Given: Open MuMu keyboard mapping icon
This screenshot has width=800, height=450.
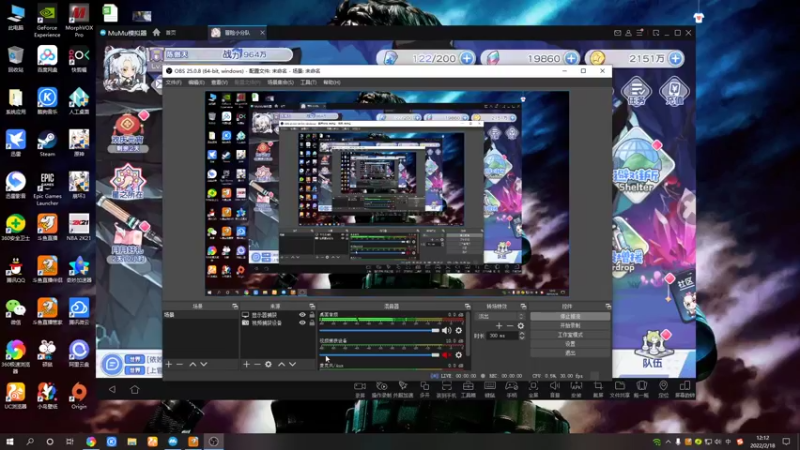Looking at the screenshot, I should click(490, 389).
